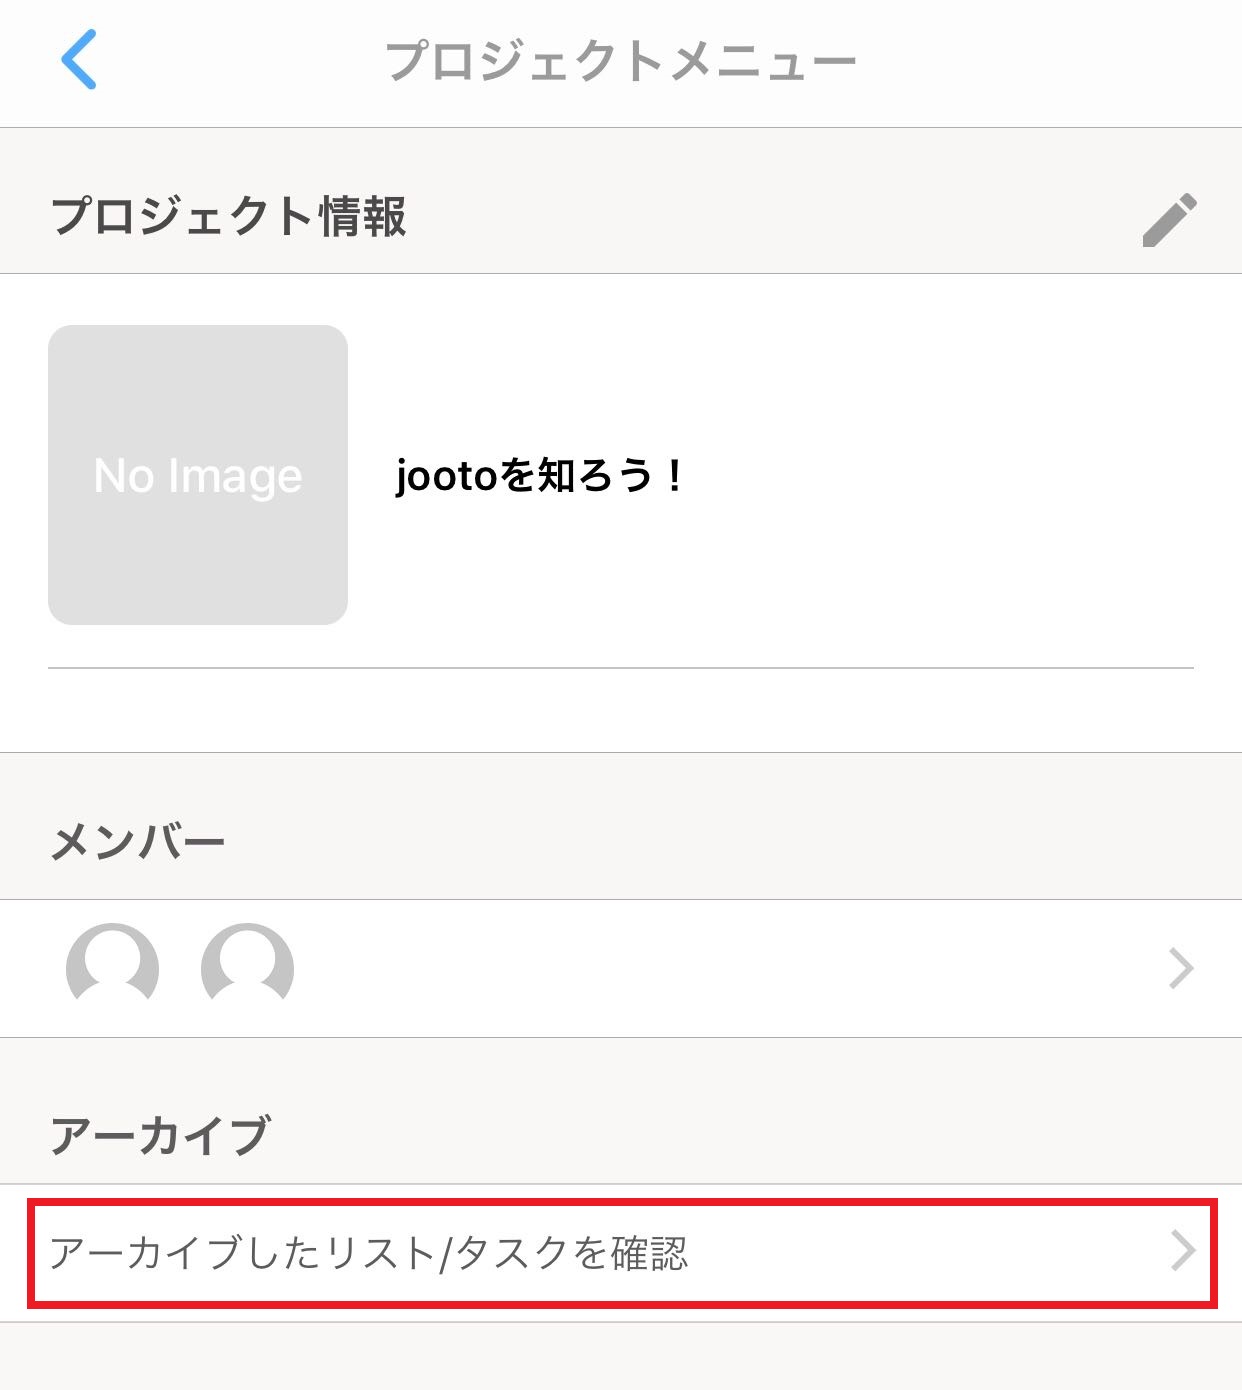Click the プロジェクトメニュー title
Screen dimensions: 1242x1390
620,61
